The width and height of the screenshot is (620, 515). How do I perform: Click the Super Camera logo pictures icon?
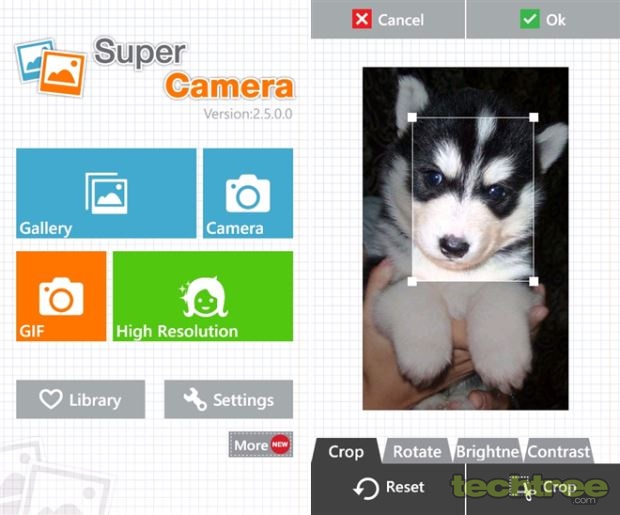tap(50, 67)
